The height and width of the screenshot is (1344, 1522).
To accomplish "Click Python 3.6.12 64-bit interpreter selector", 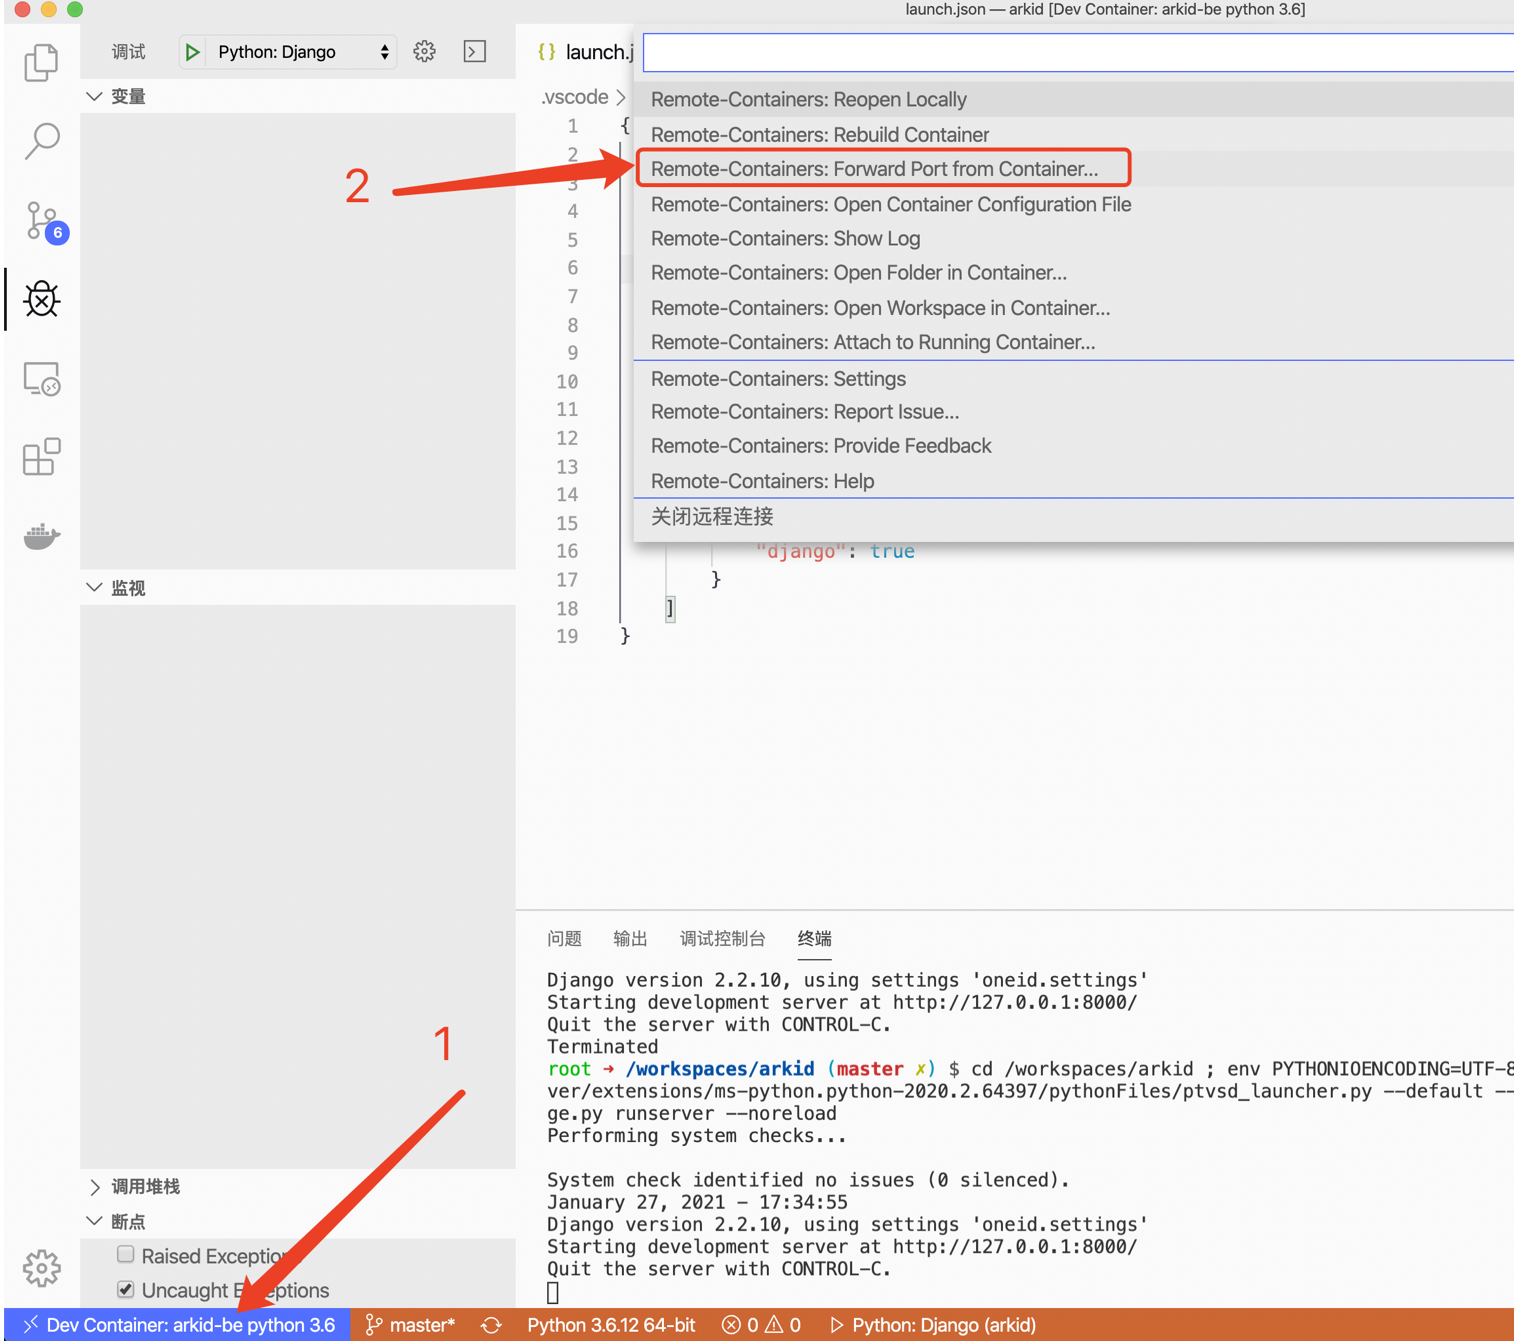I will [611, 1325].
